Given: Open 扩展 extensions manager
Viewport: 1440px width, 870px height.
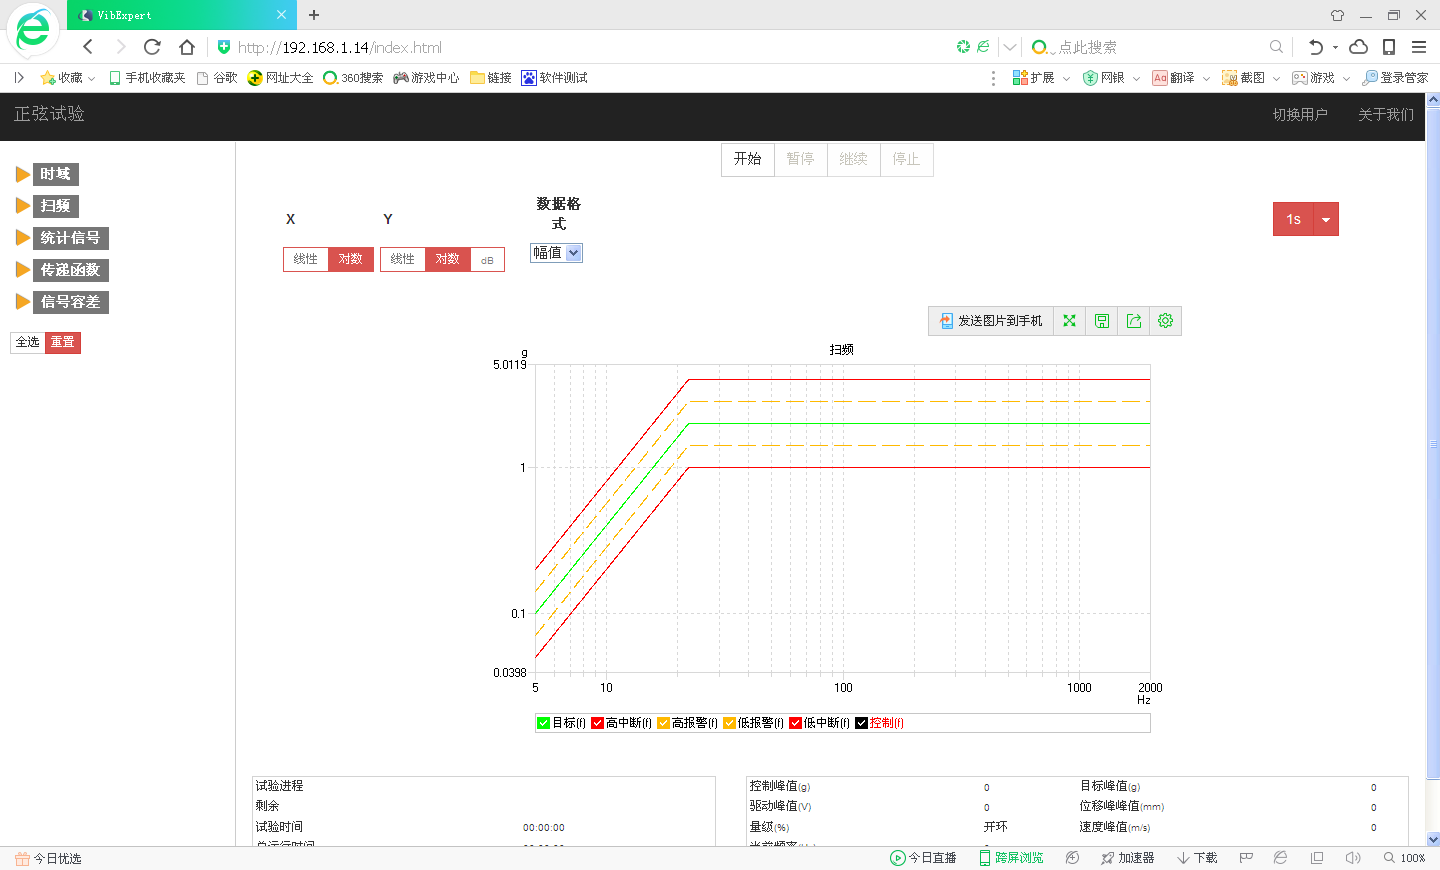Looking at the screenshot, I should pos(1034,78).
